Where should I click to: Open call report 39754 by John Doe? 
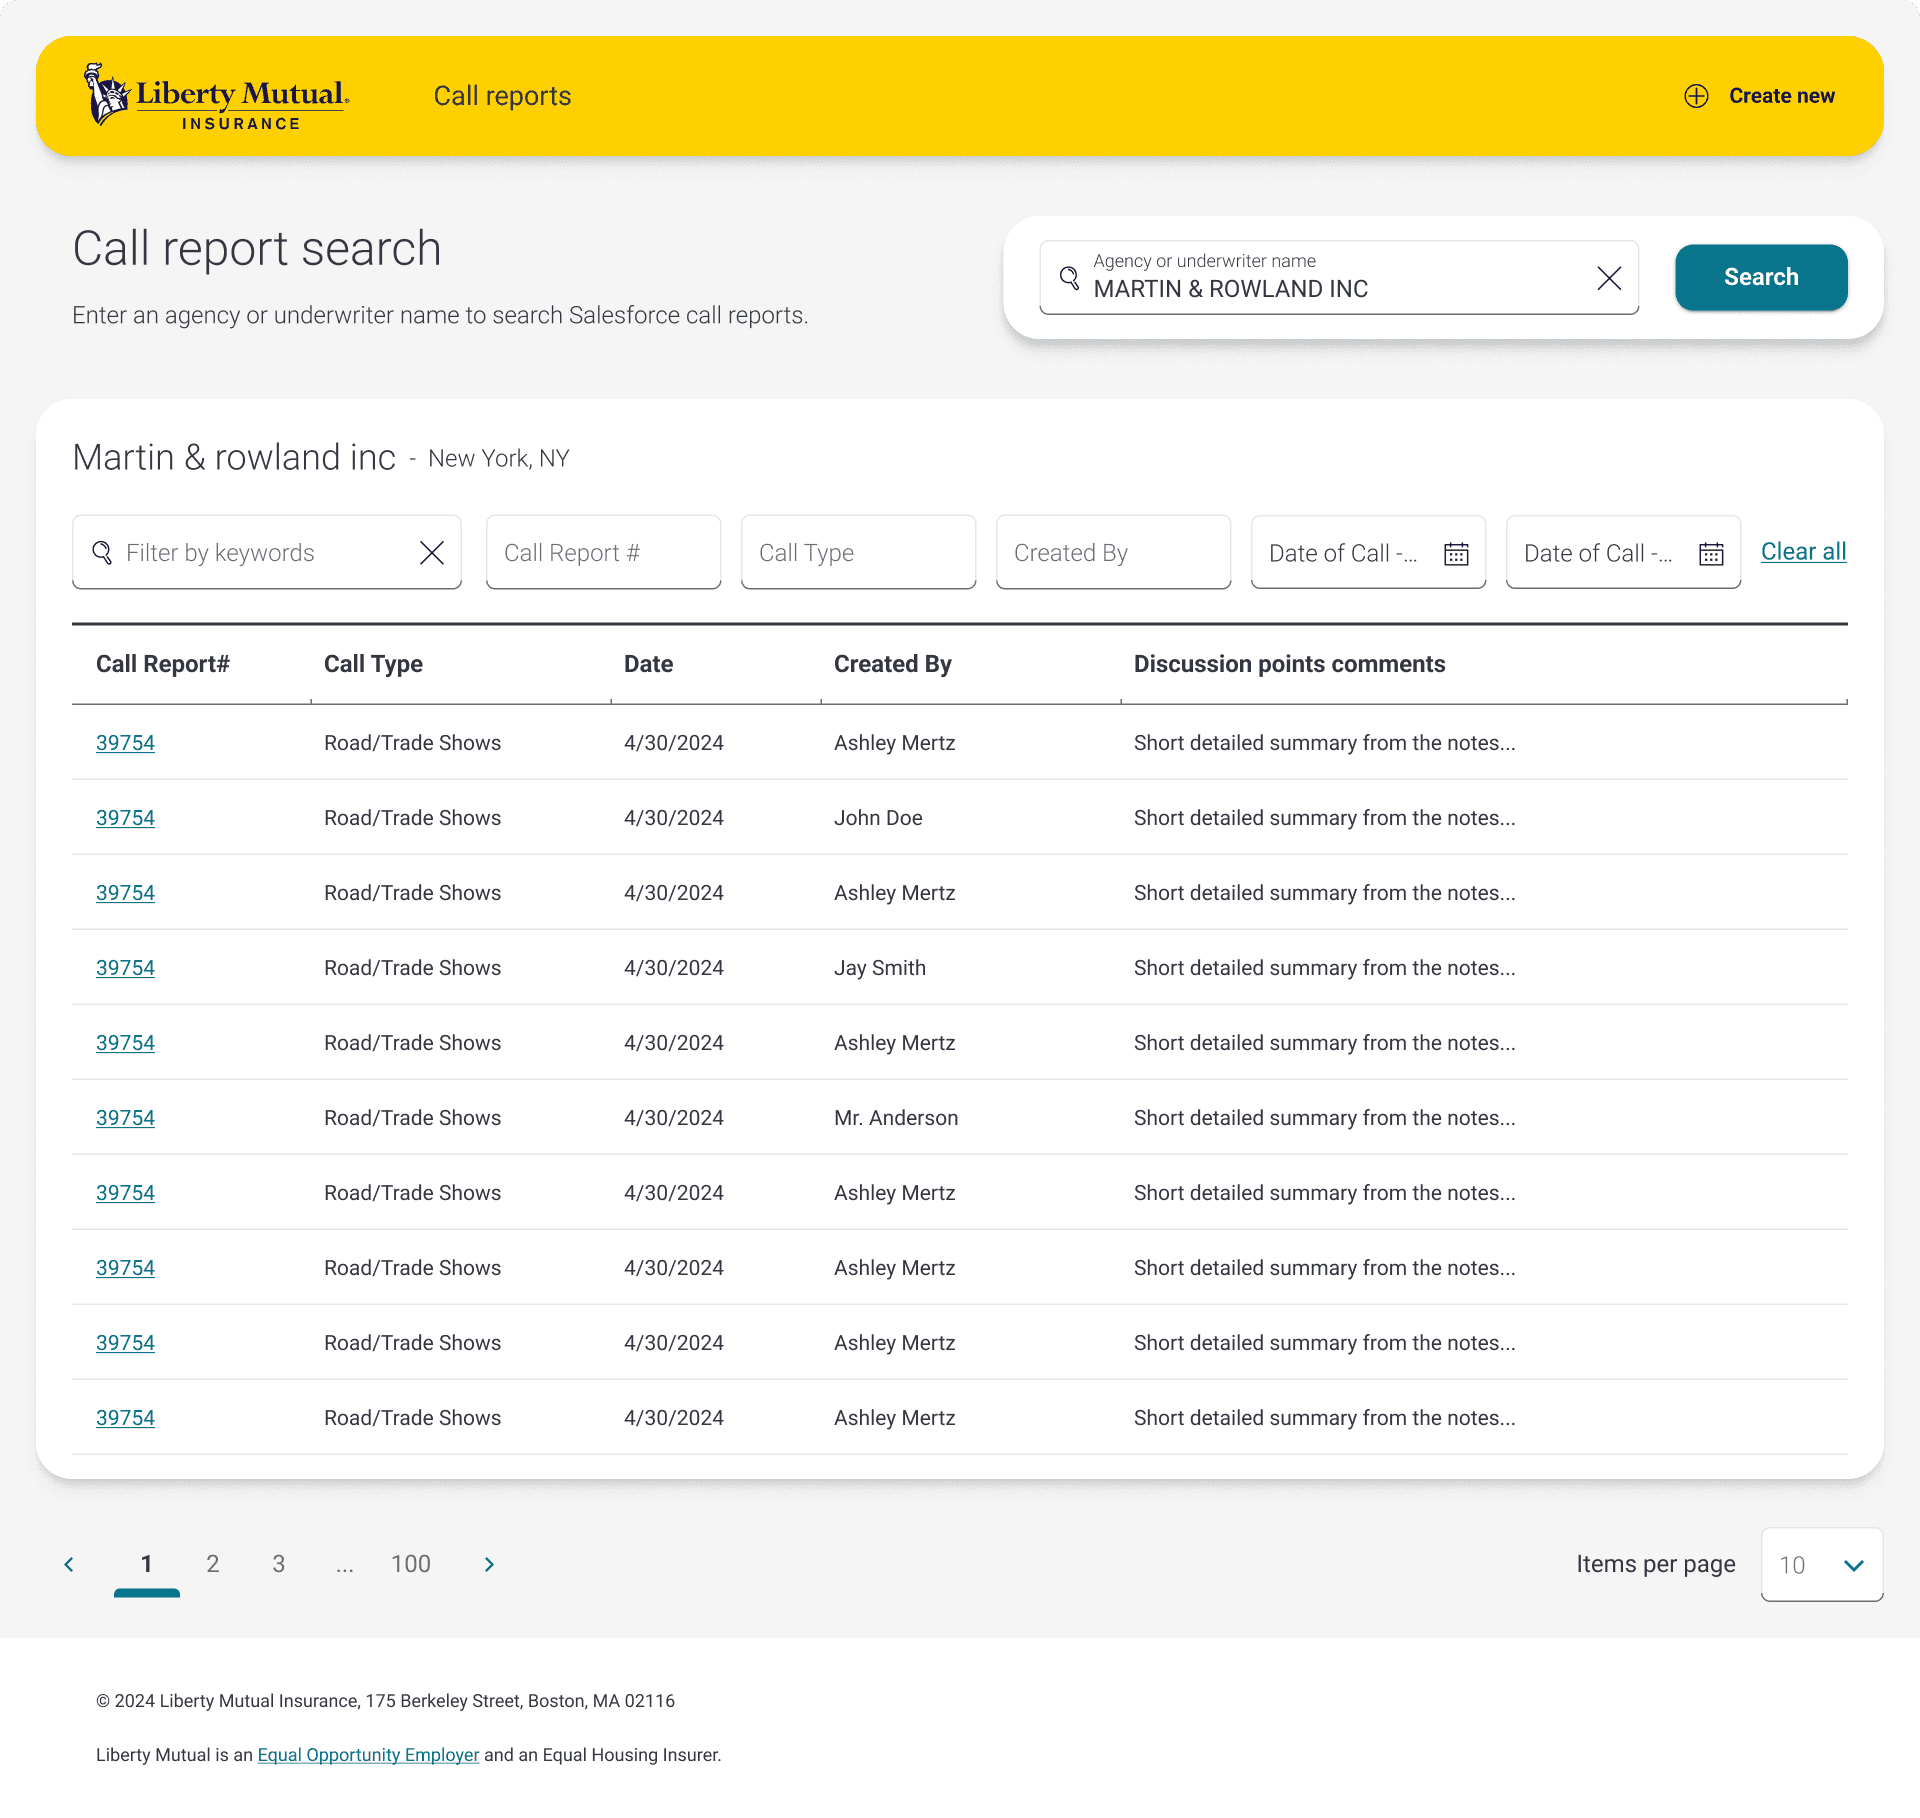coord(125,818)
